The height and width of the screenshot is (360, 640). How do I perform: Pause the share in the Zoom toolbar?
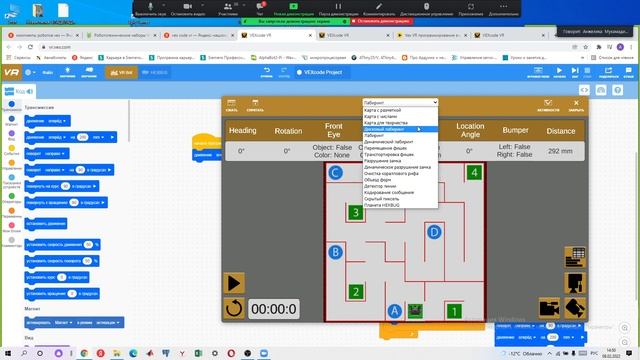pyautogui.click(x=338, y=9)
